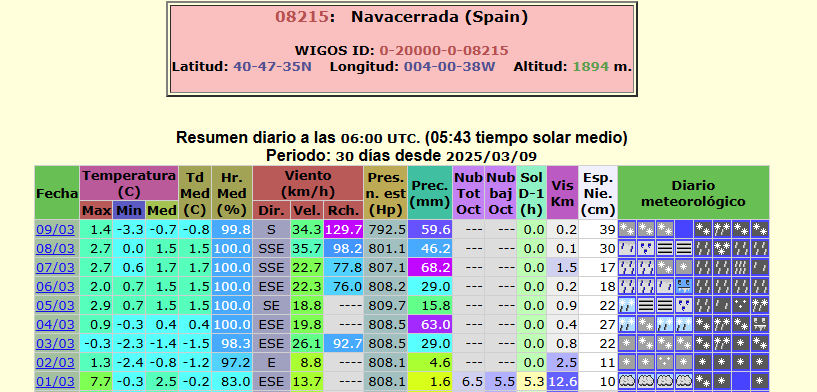Click the light night rain icon in 05/03 row
817x392 pixels.
[722, 305]
